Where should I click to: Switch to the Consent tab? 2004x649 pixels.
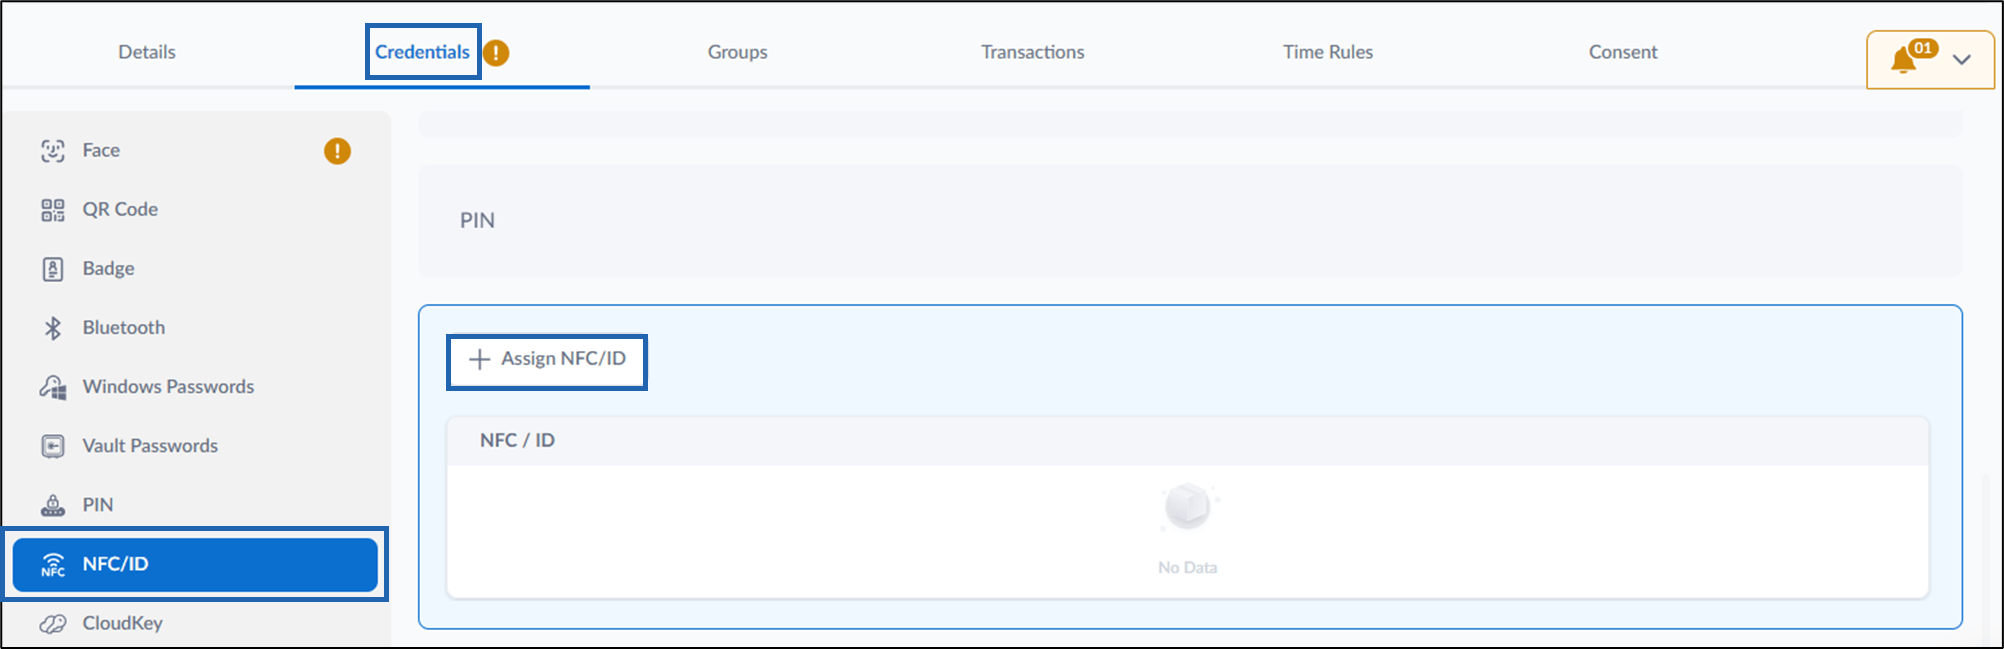point(1623,52)
